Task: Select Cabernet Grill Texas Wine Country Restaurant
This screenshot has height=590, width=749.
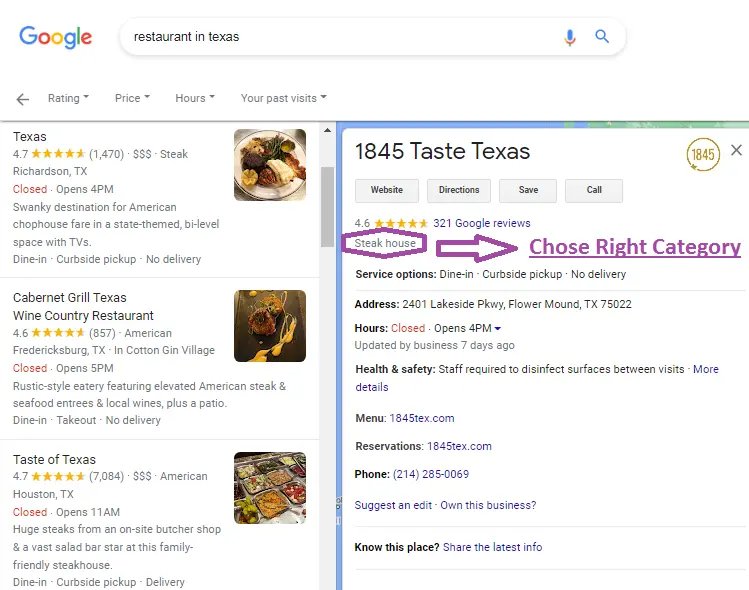Action: (84, 306)
